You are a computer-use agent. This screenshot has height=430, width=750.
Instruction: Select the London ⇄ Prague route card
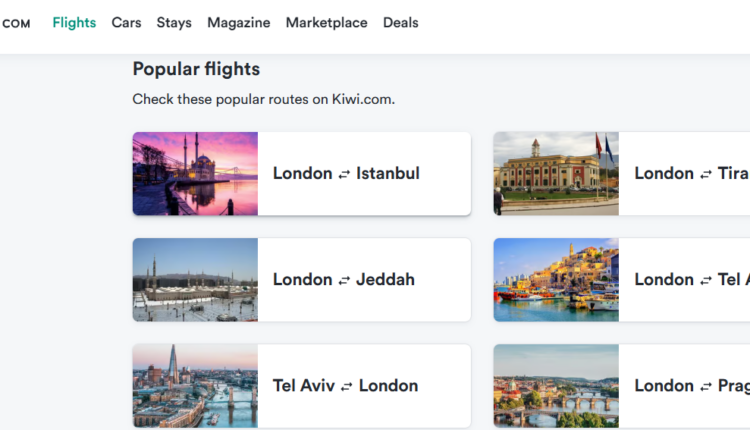click(690, 386)
